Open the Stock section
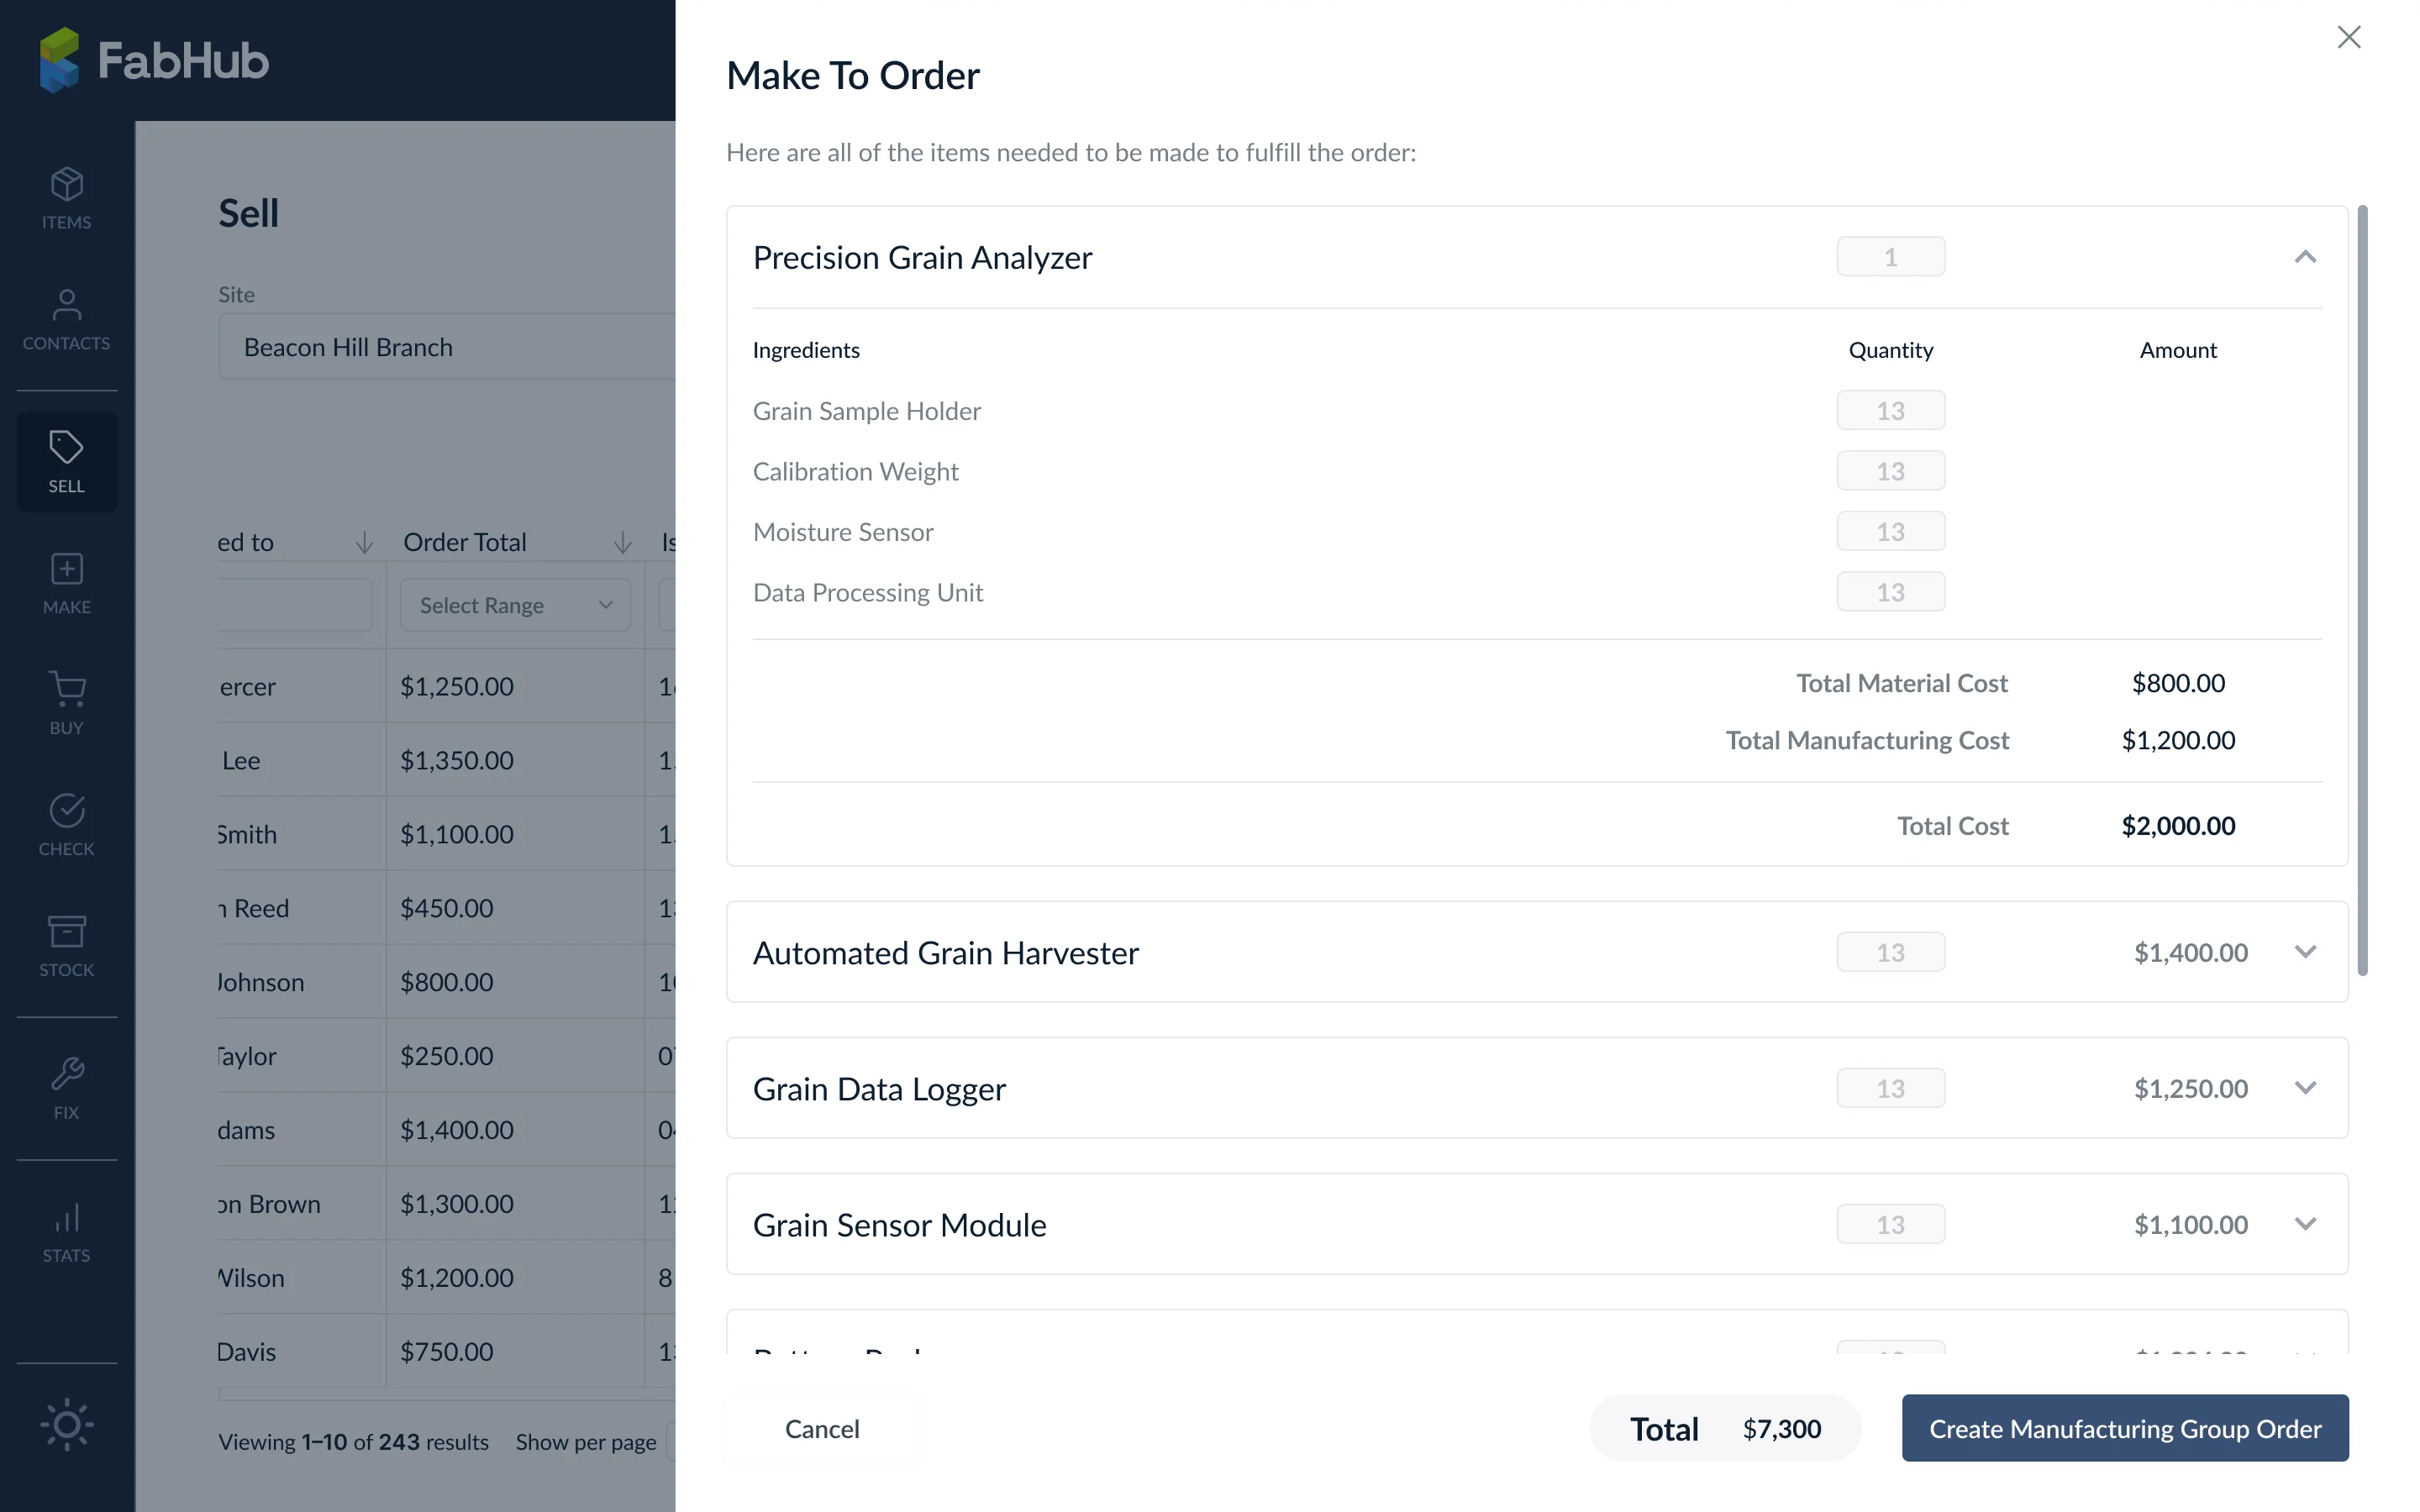2420x1512 pixels. tap(66, 946)
